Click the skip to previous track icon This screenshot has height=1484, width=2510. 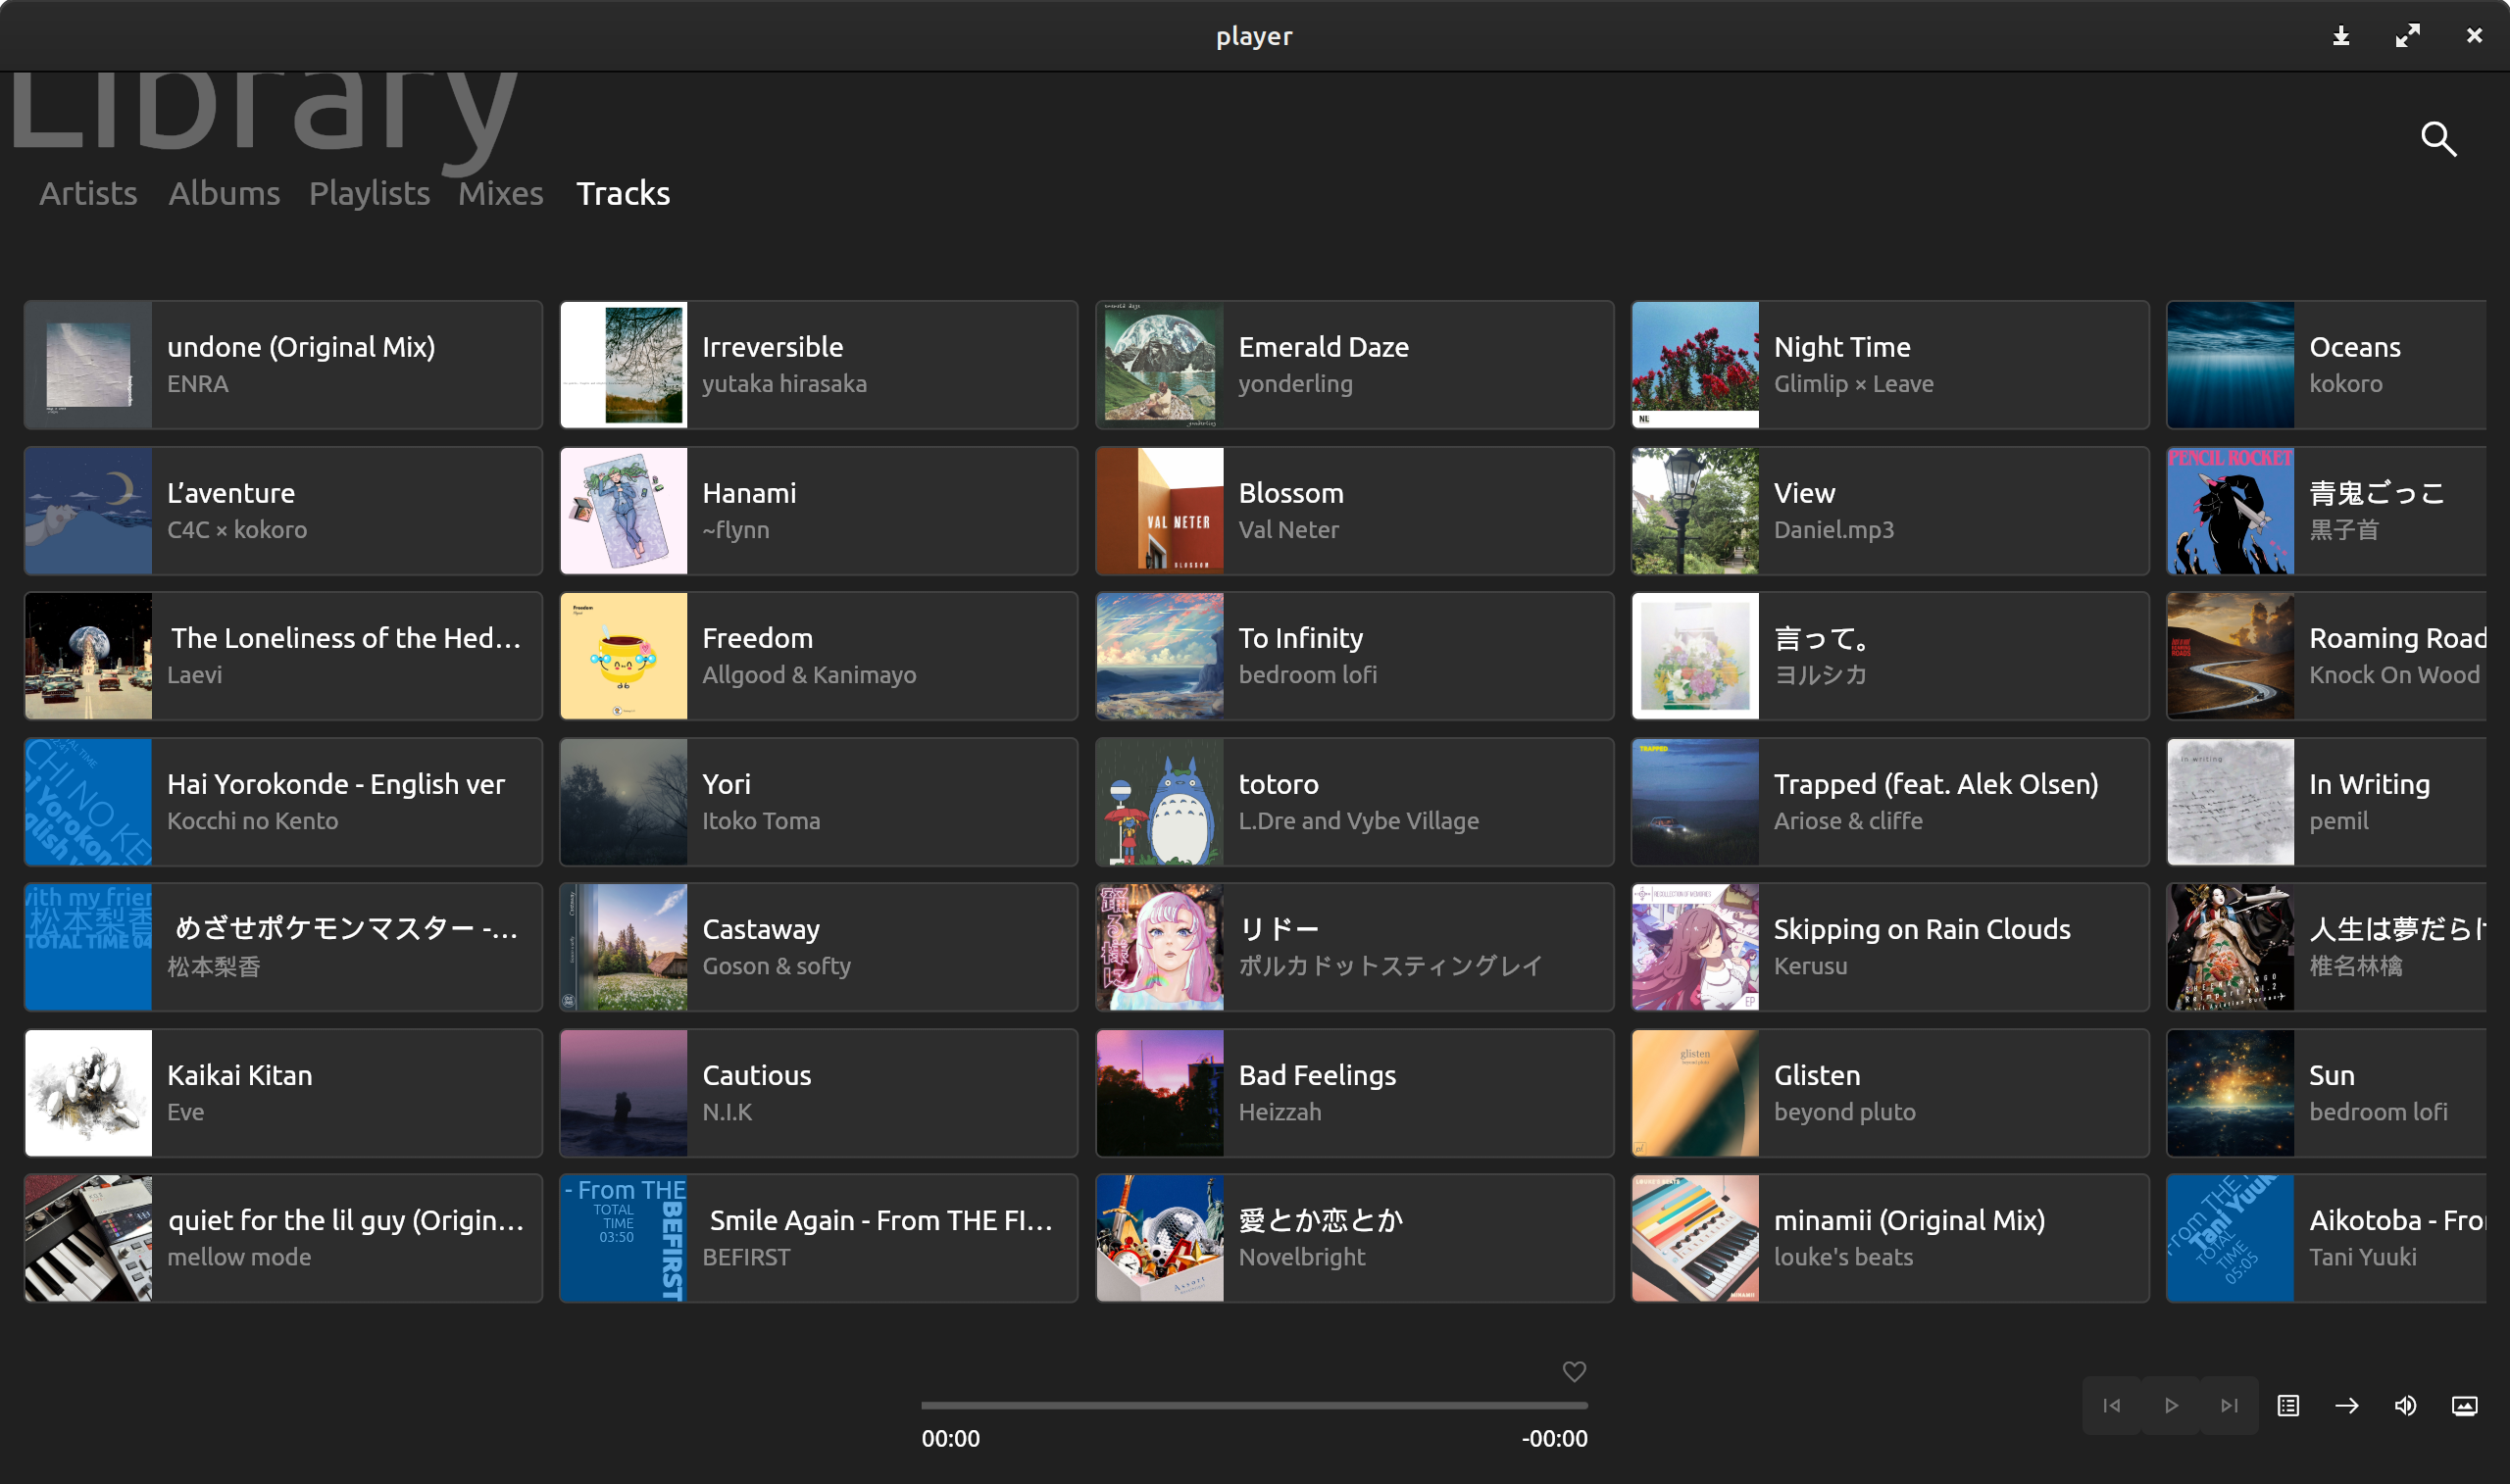click(x=2113, y=1407)
